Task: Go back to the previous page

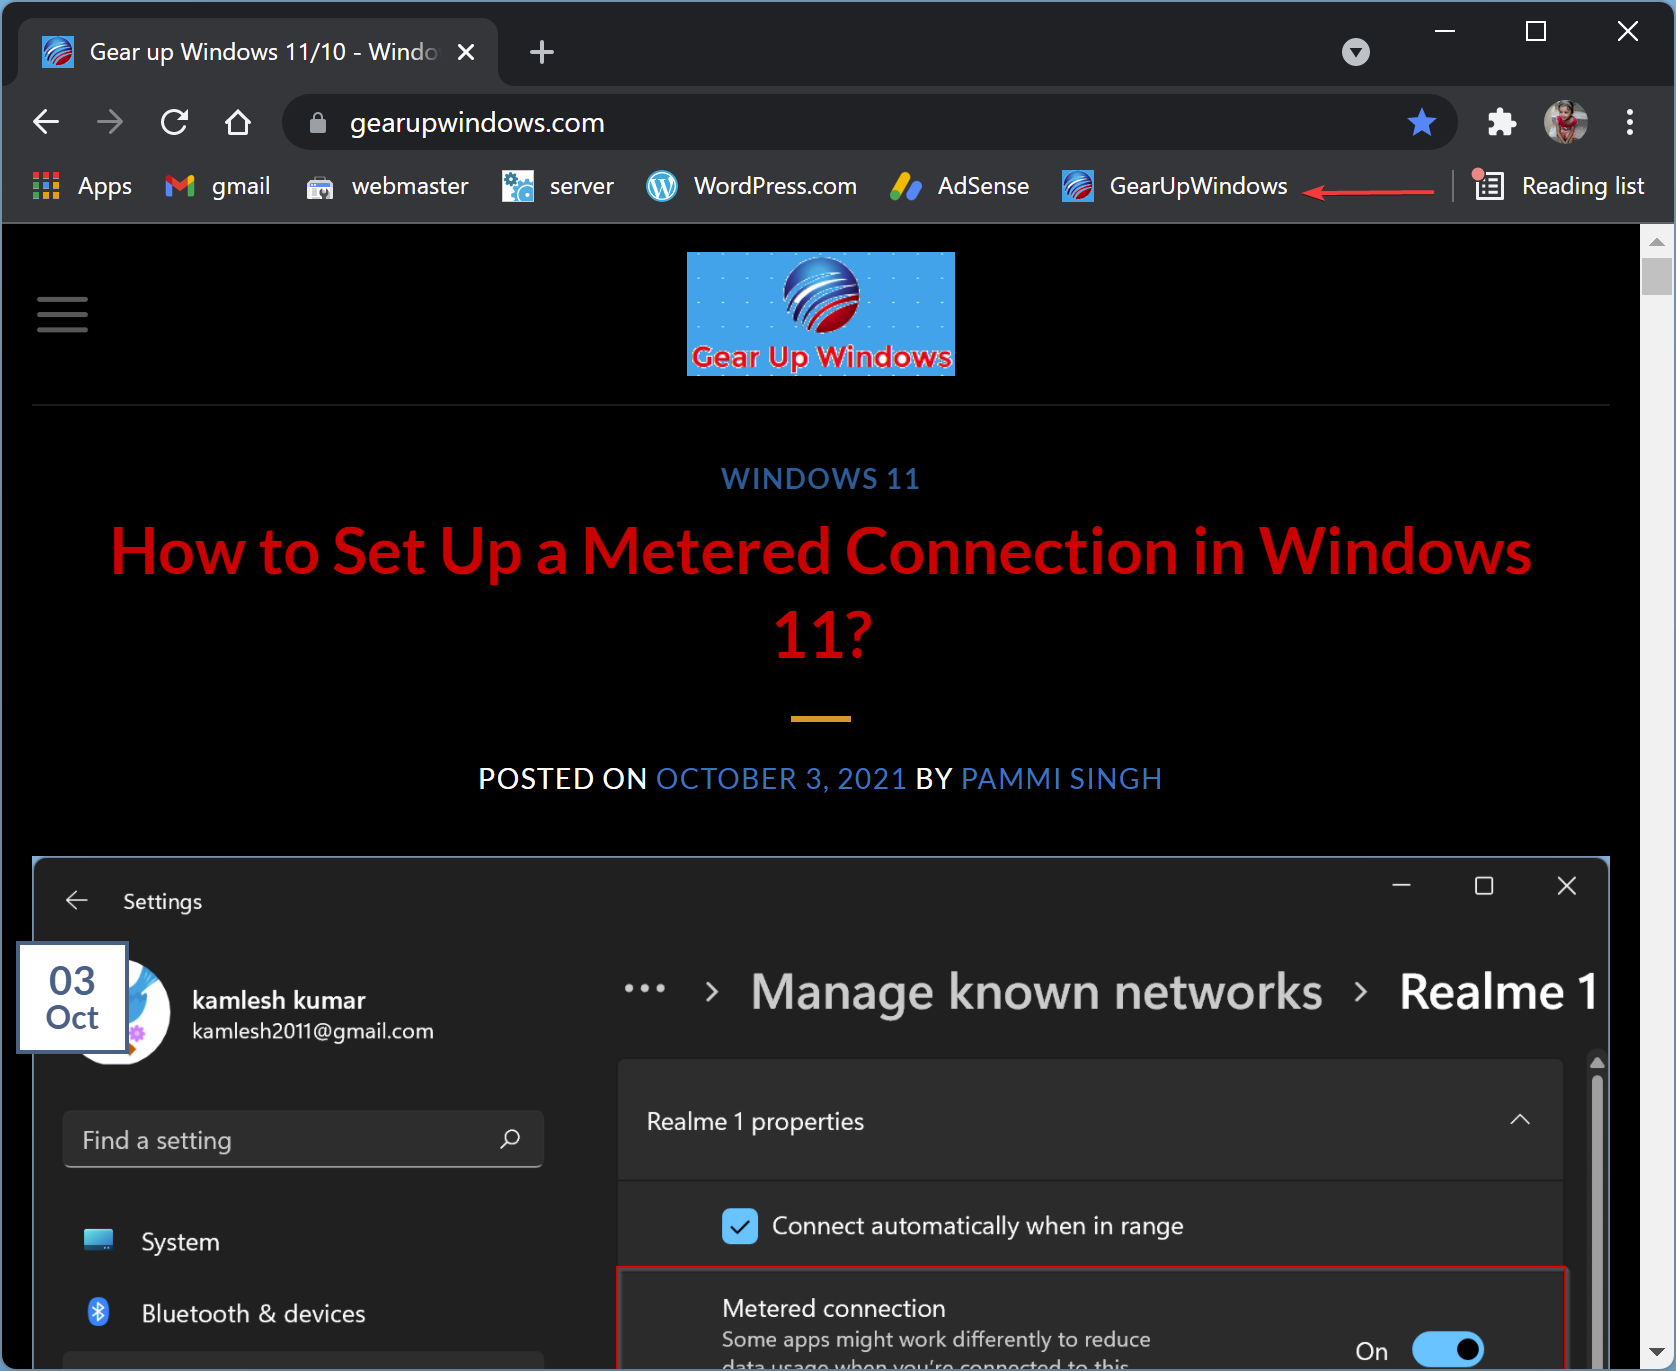Action: (46, 123)
